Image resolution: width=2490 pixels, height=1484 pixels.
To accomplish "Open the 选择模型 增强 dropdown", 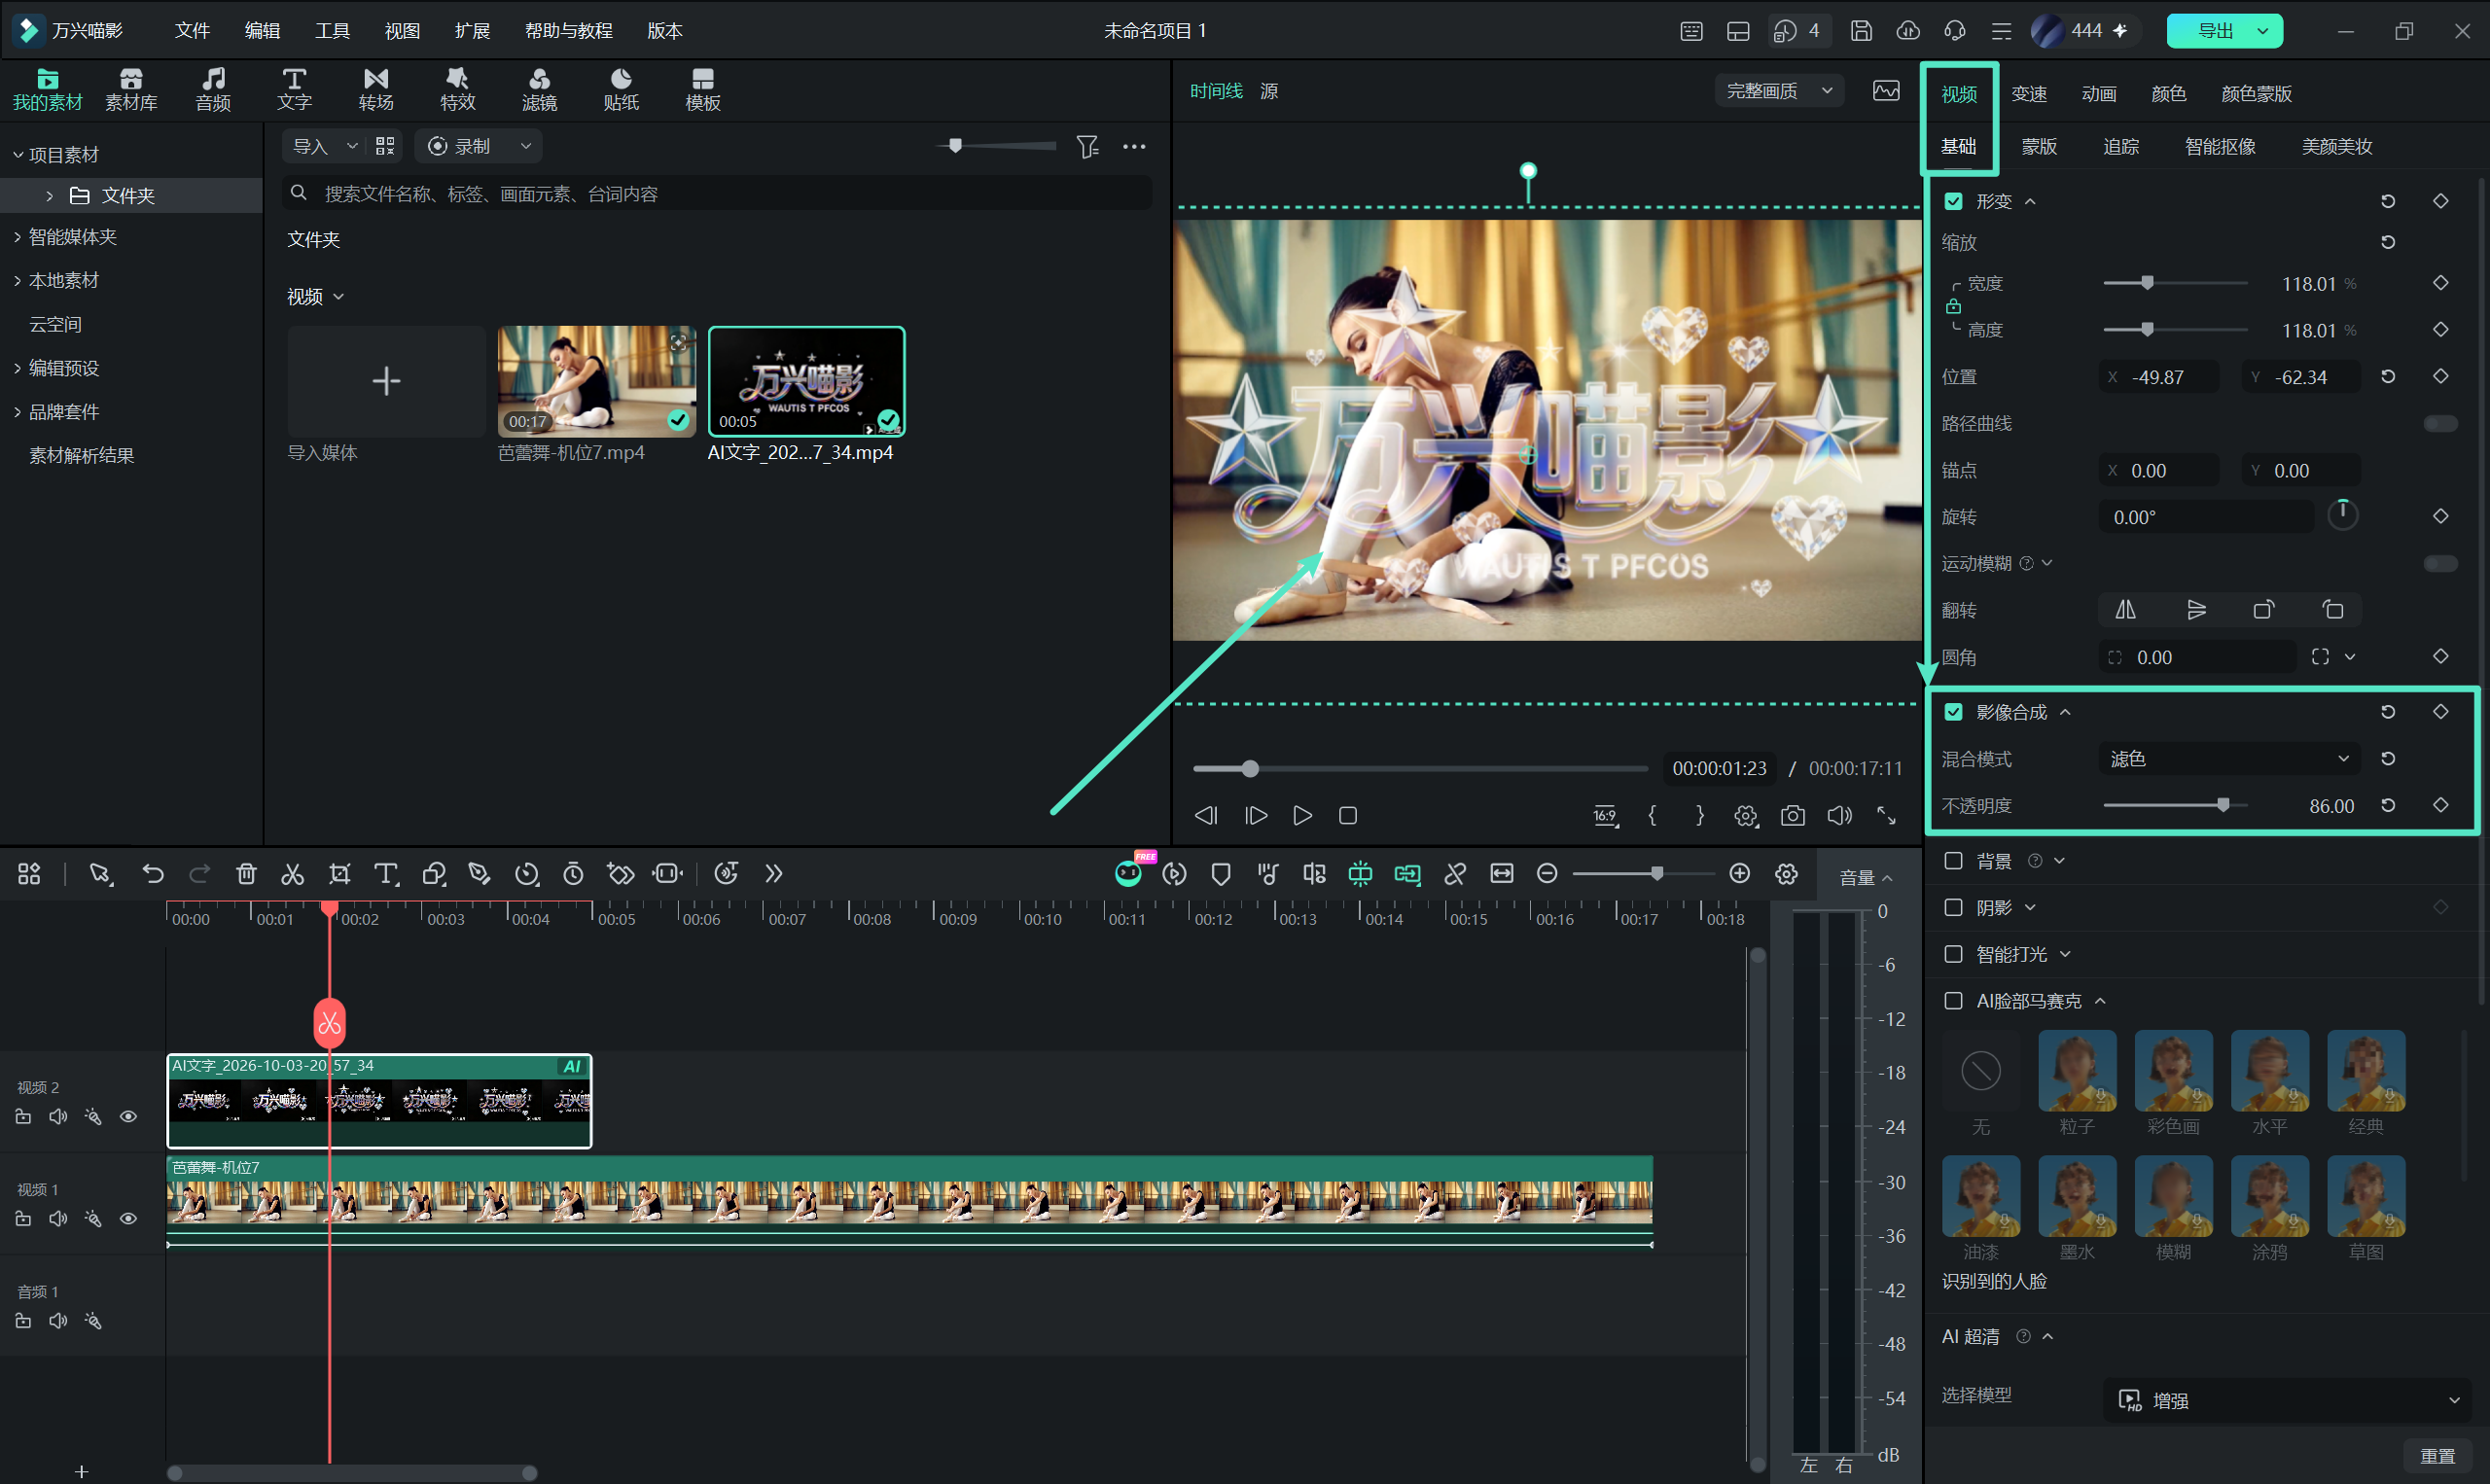I will pyautogui.click(x=2289, y=1400).
